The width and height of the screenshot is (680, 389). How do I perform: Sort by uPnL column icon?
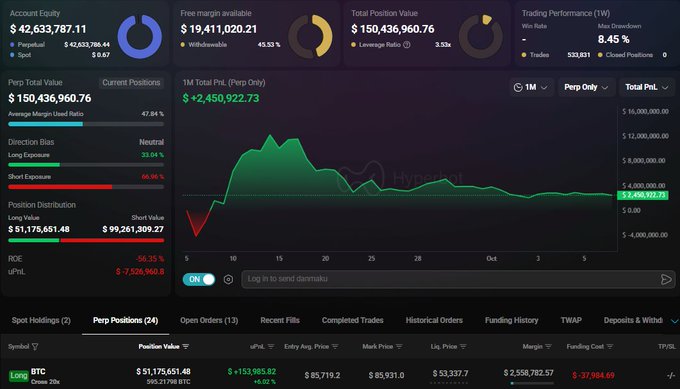click(x=271, y=347)
